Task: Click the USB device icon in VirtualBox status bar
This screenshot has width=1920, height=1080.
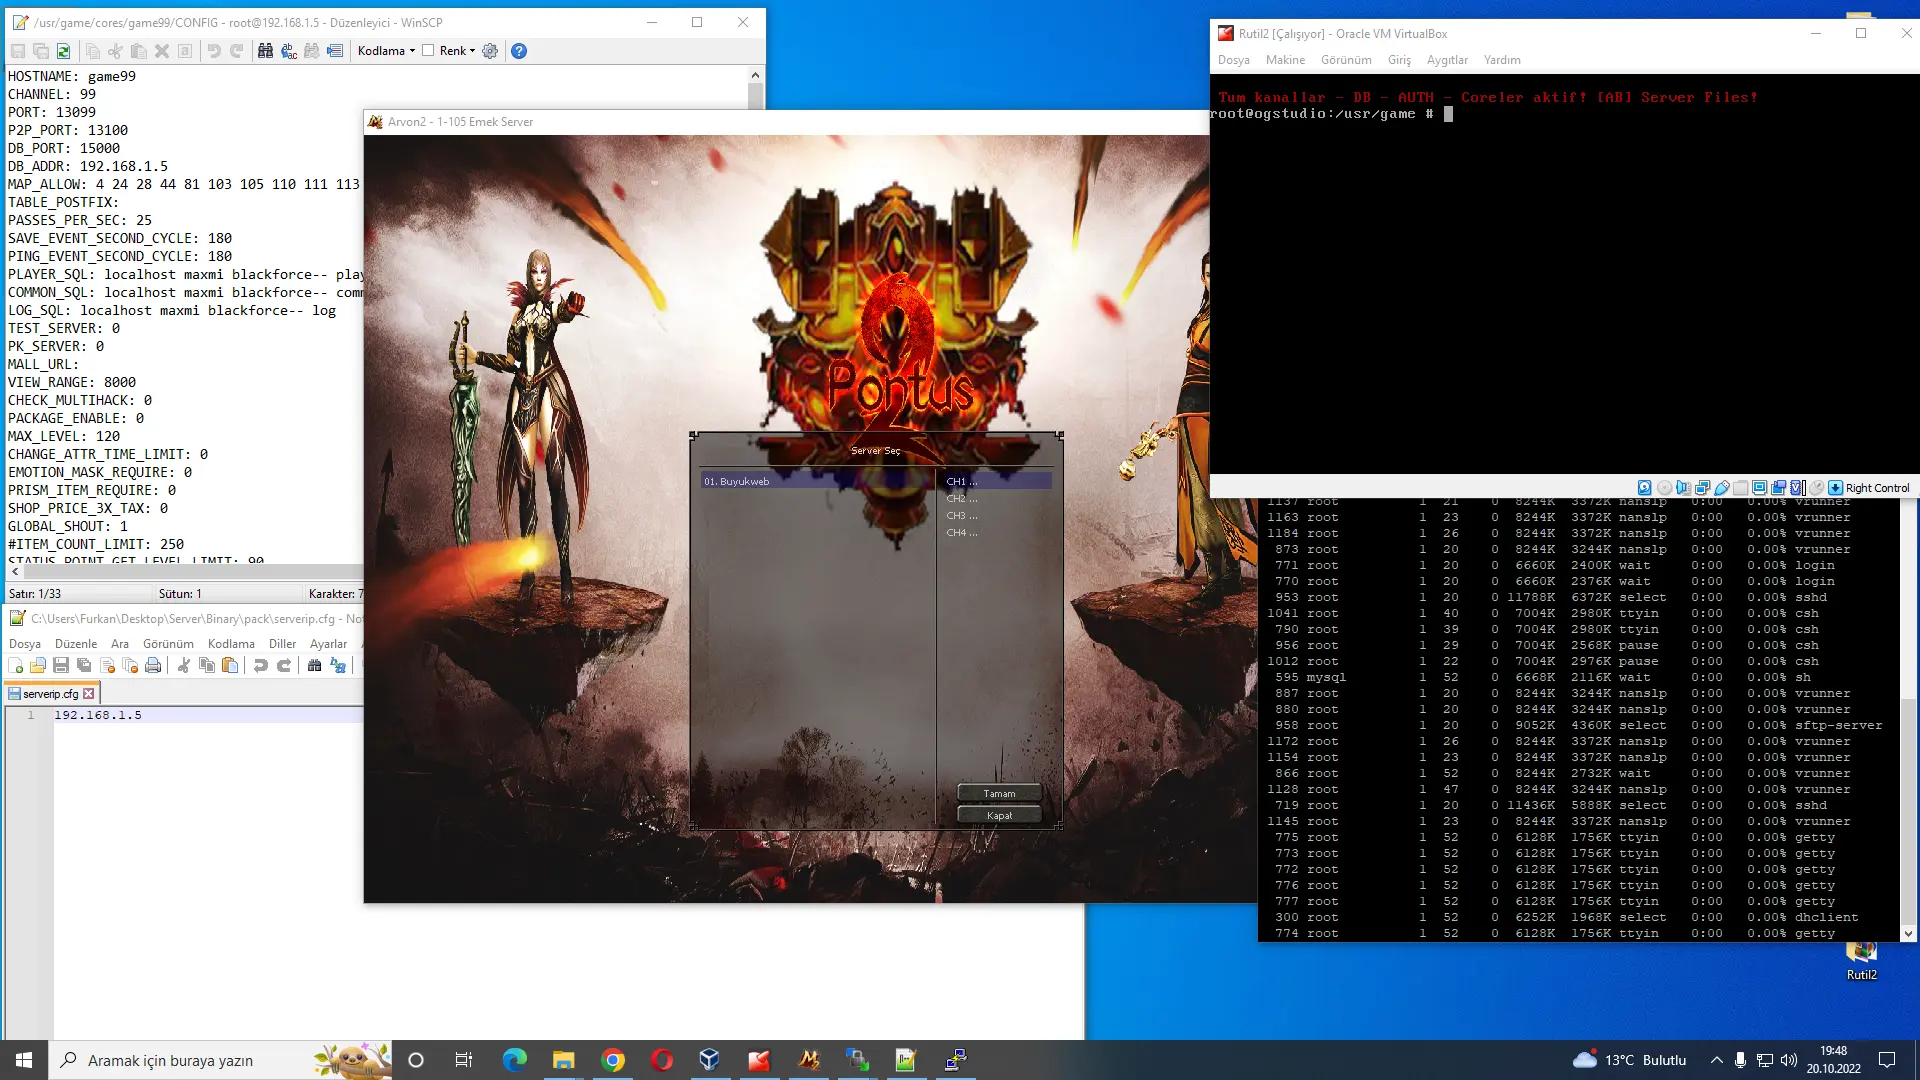Action: click(x=1722, y=488)
